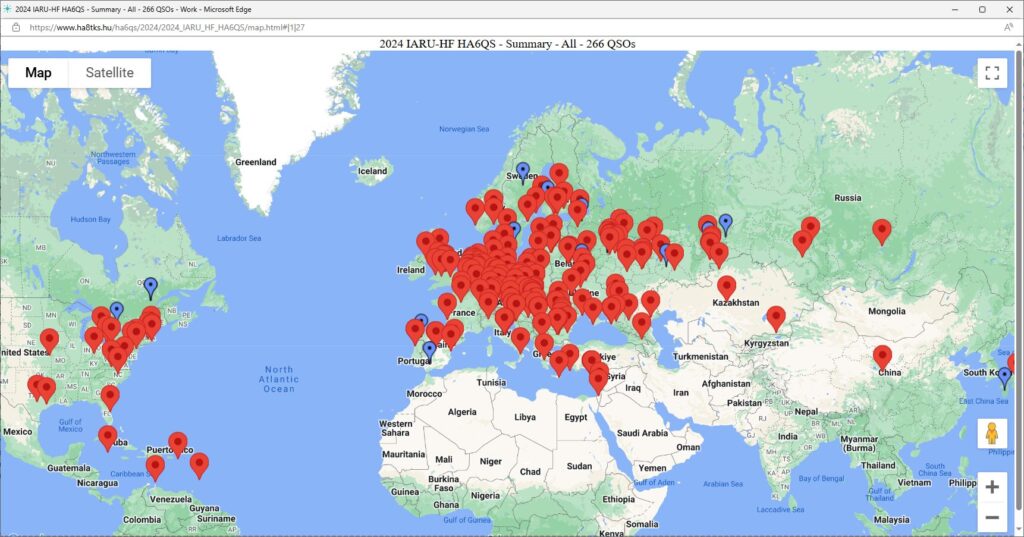
Task: Zoom out with the minus button
Action: [x=992, y=517]
